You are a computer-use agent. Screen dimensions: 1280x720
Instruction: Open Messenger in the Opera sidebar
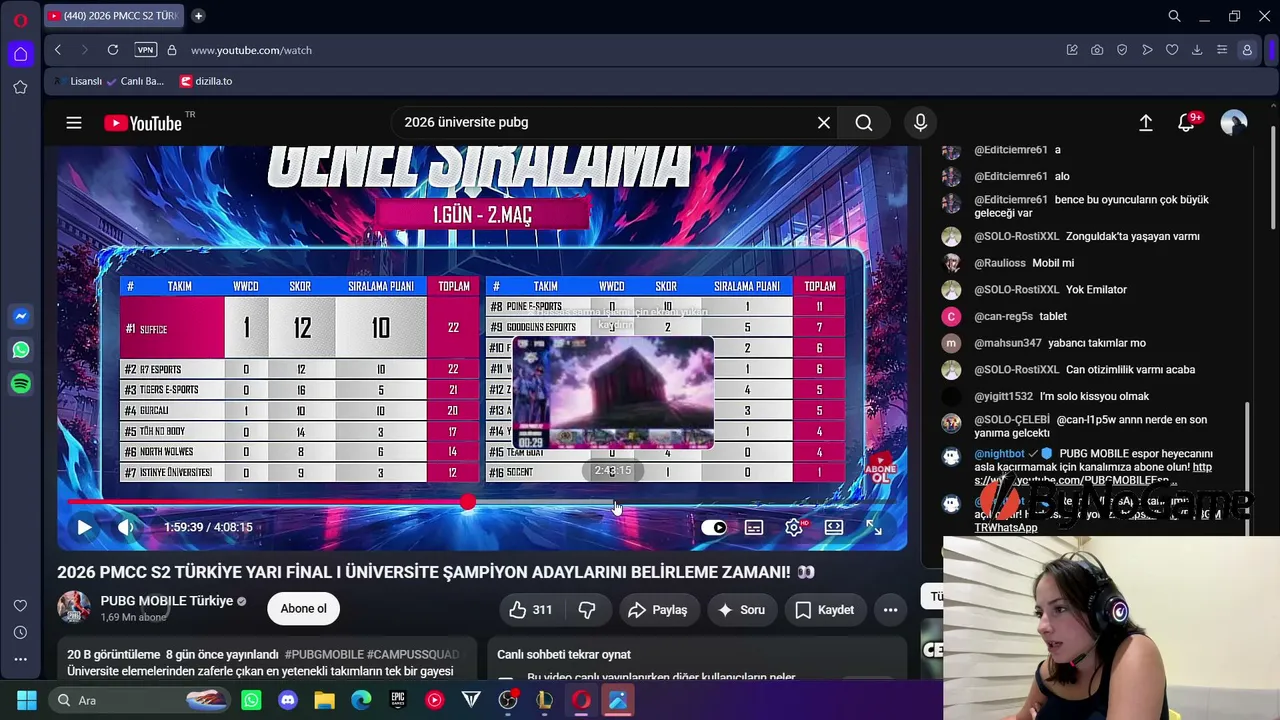point(20,317)
